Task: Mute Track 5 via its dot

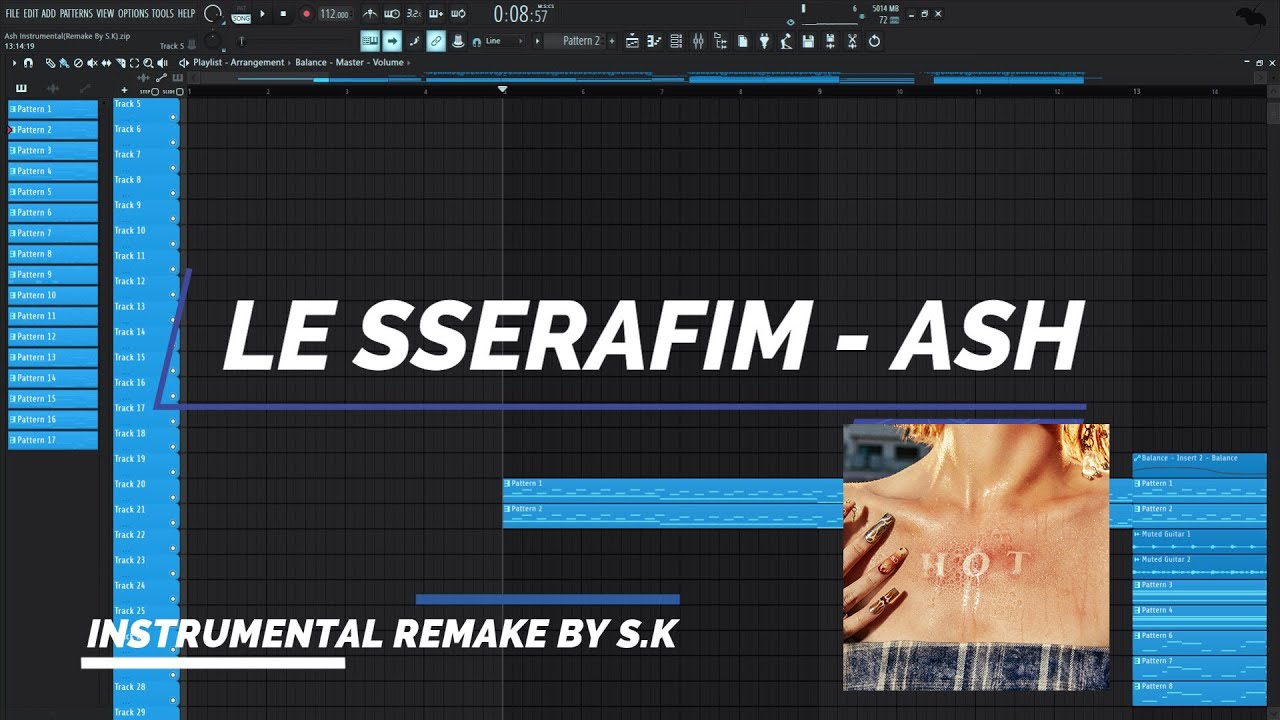Action: coord(173,117)
